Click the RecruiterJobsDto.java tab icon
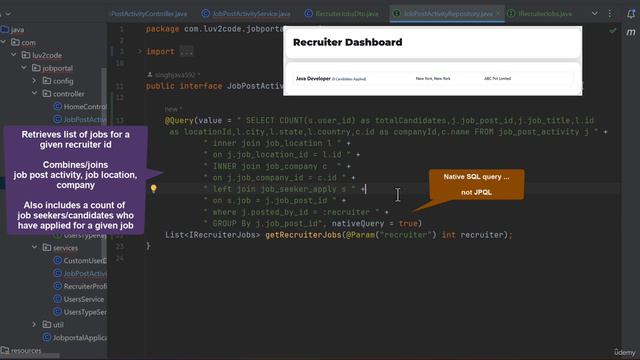 coord(309,13)
